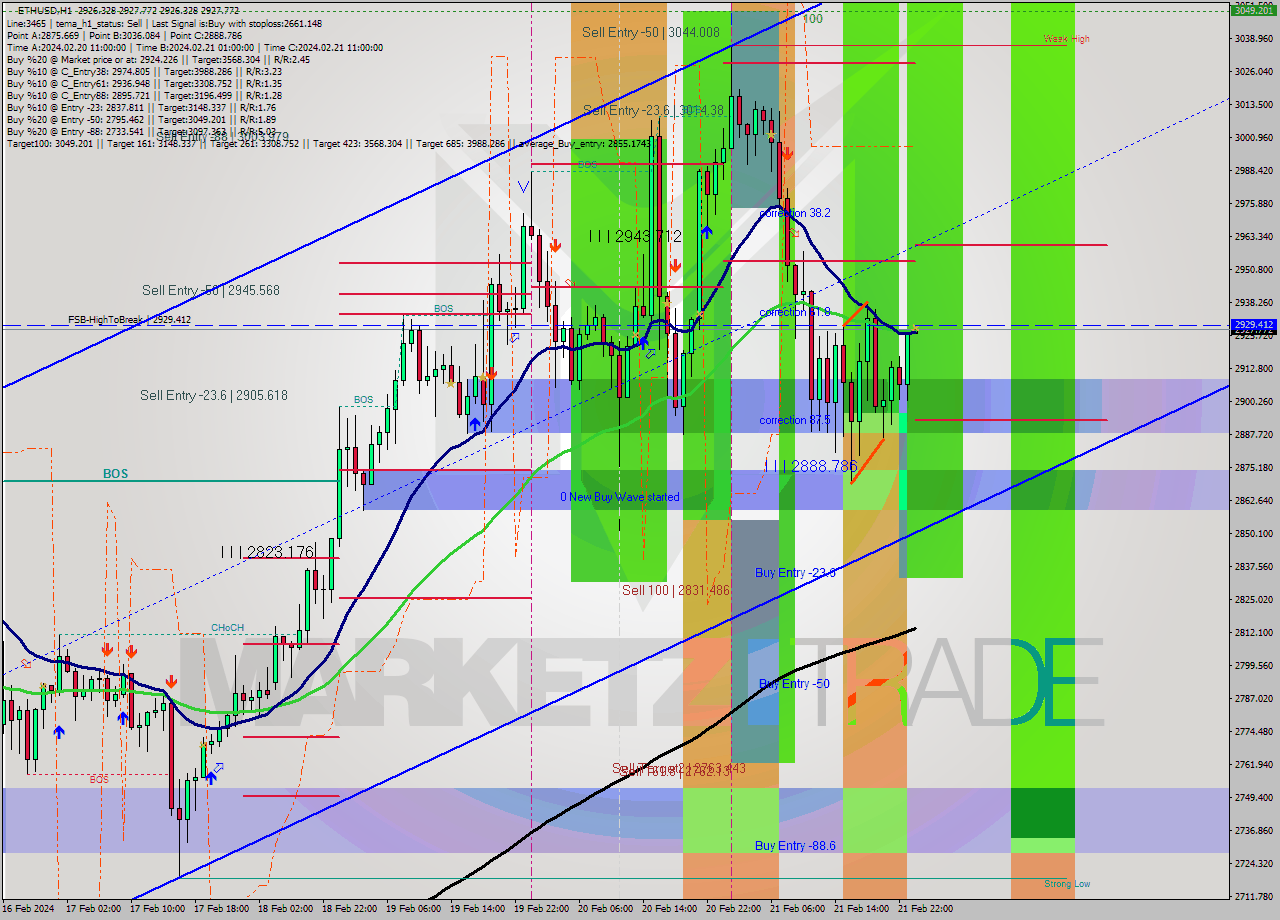Select the 'CHoCH' structure label
Viewport: 1280px width, 920px height.
coord(227,628)
